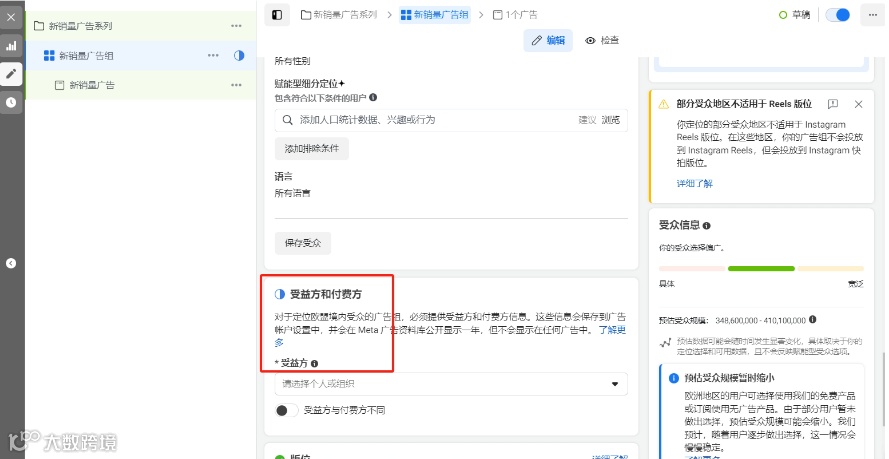Click half-circle status icon beside 新销量广告组
889x459 pixels.
239,56
